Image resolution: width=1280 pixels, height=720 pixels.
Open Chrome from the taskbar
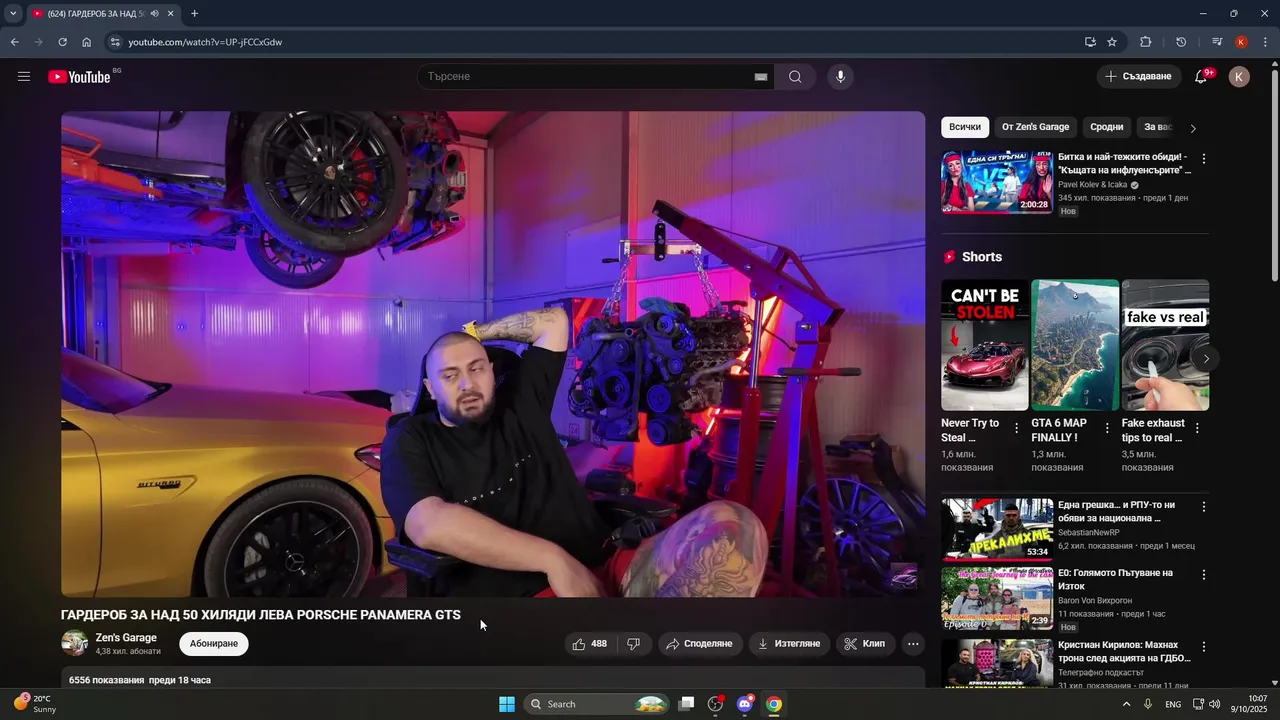[774, 704]
